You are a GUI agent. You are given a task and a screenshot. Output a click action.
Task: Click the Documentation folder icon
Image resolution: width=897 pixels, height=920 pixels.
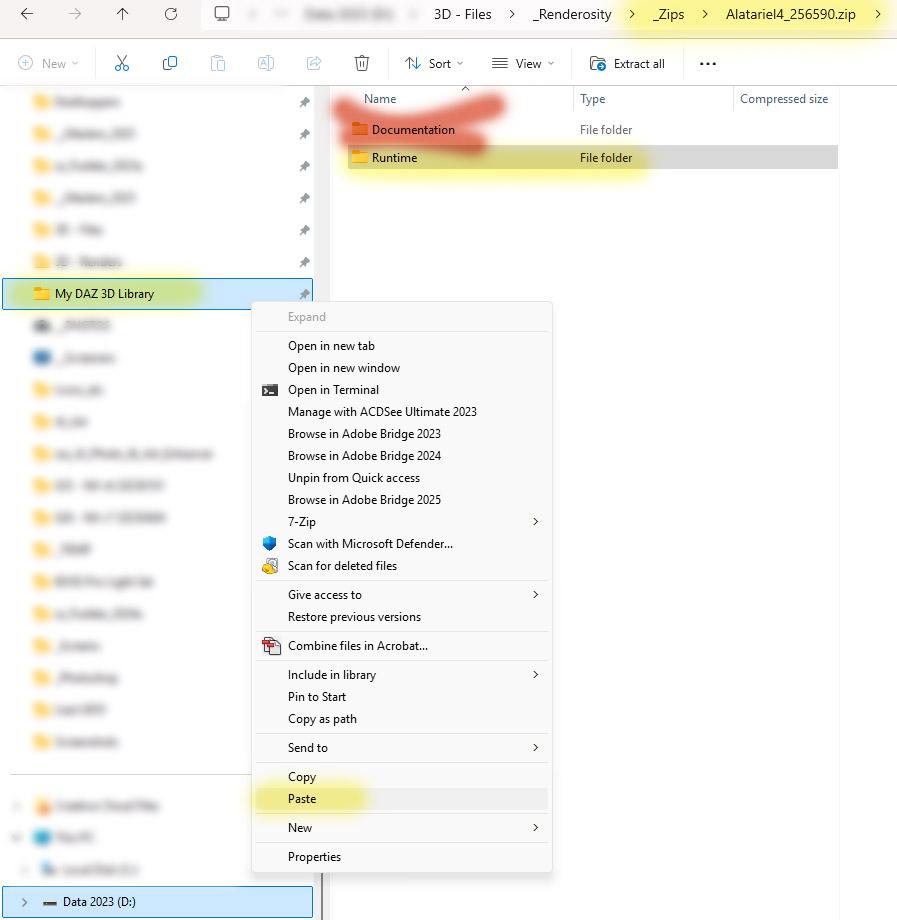pos(360,130)
